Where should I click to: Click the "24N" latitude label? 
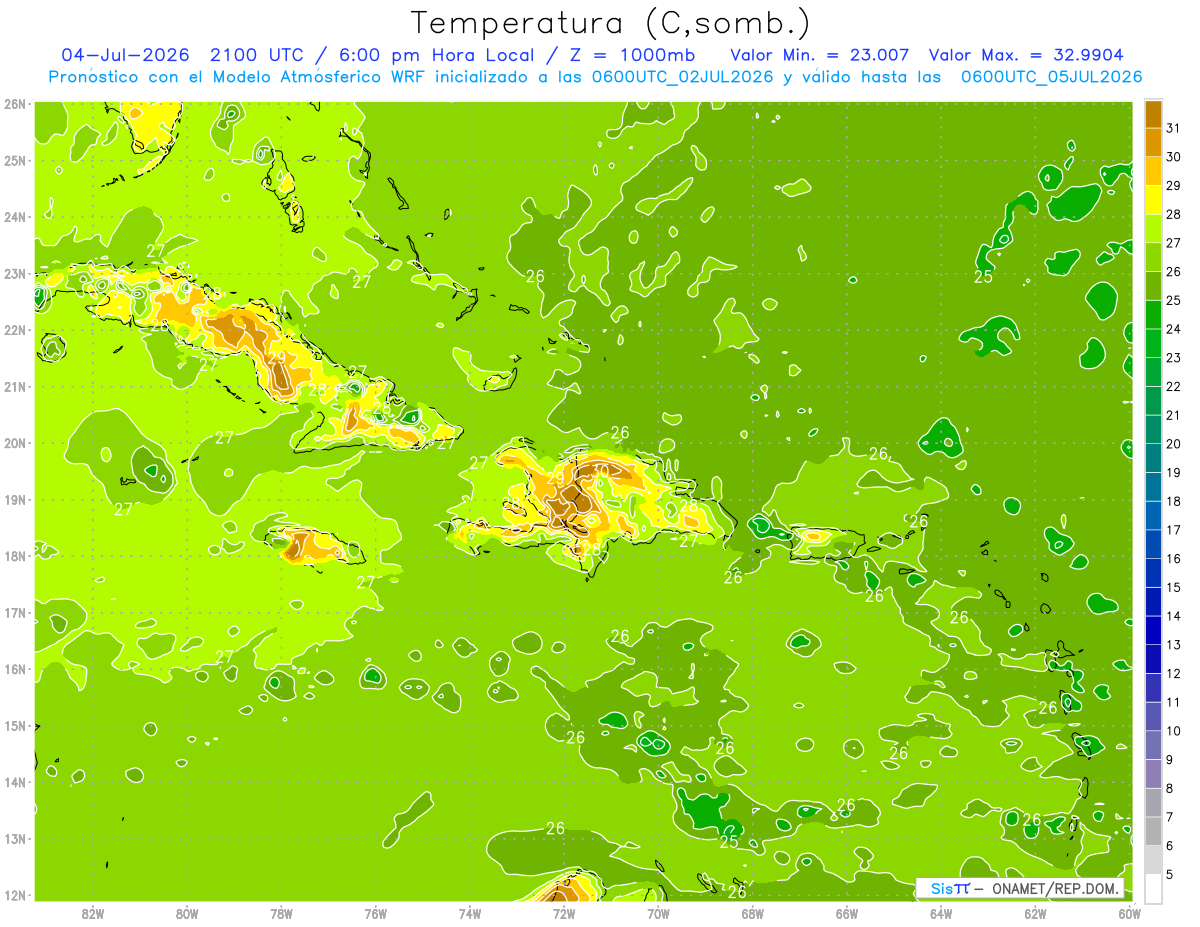pyautogui.click(x=15, y=217)
